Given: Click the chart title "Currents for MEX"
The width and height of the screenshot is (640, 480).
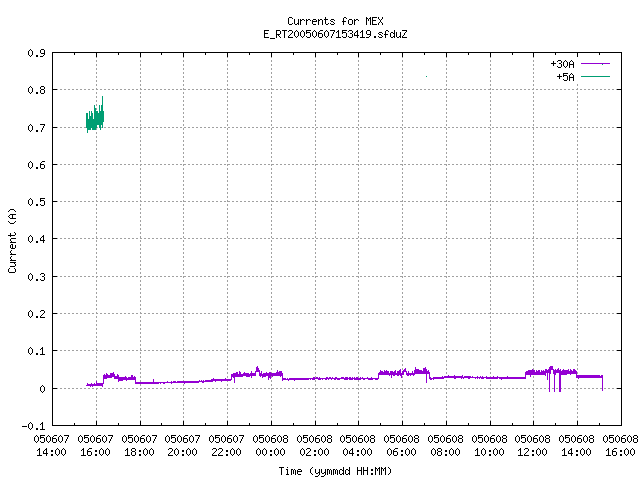Looking at the screenshot, I should pyautogui.click(x=335, y=21).
